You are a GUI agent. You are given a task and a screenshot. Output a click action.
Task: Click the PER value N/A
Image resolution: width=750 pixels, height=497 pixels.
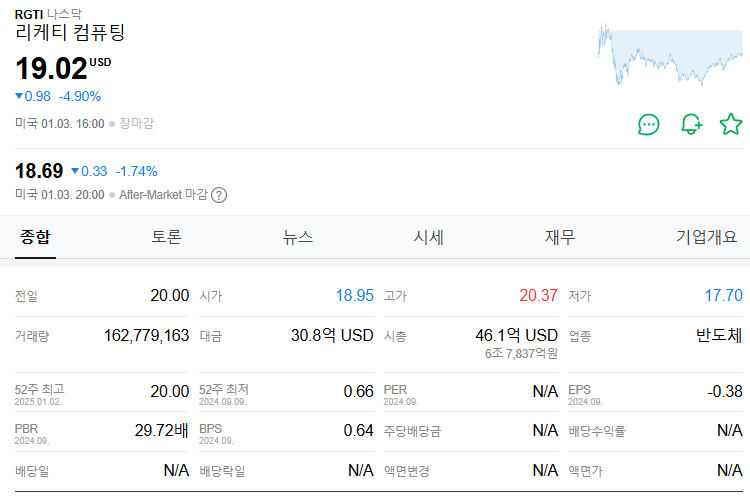pos(545,391)
